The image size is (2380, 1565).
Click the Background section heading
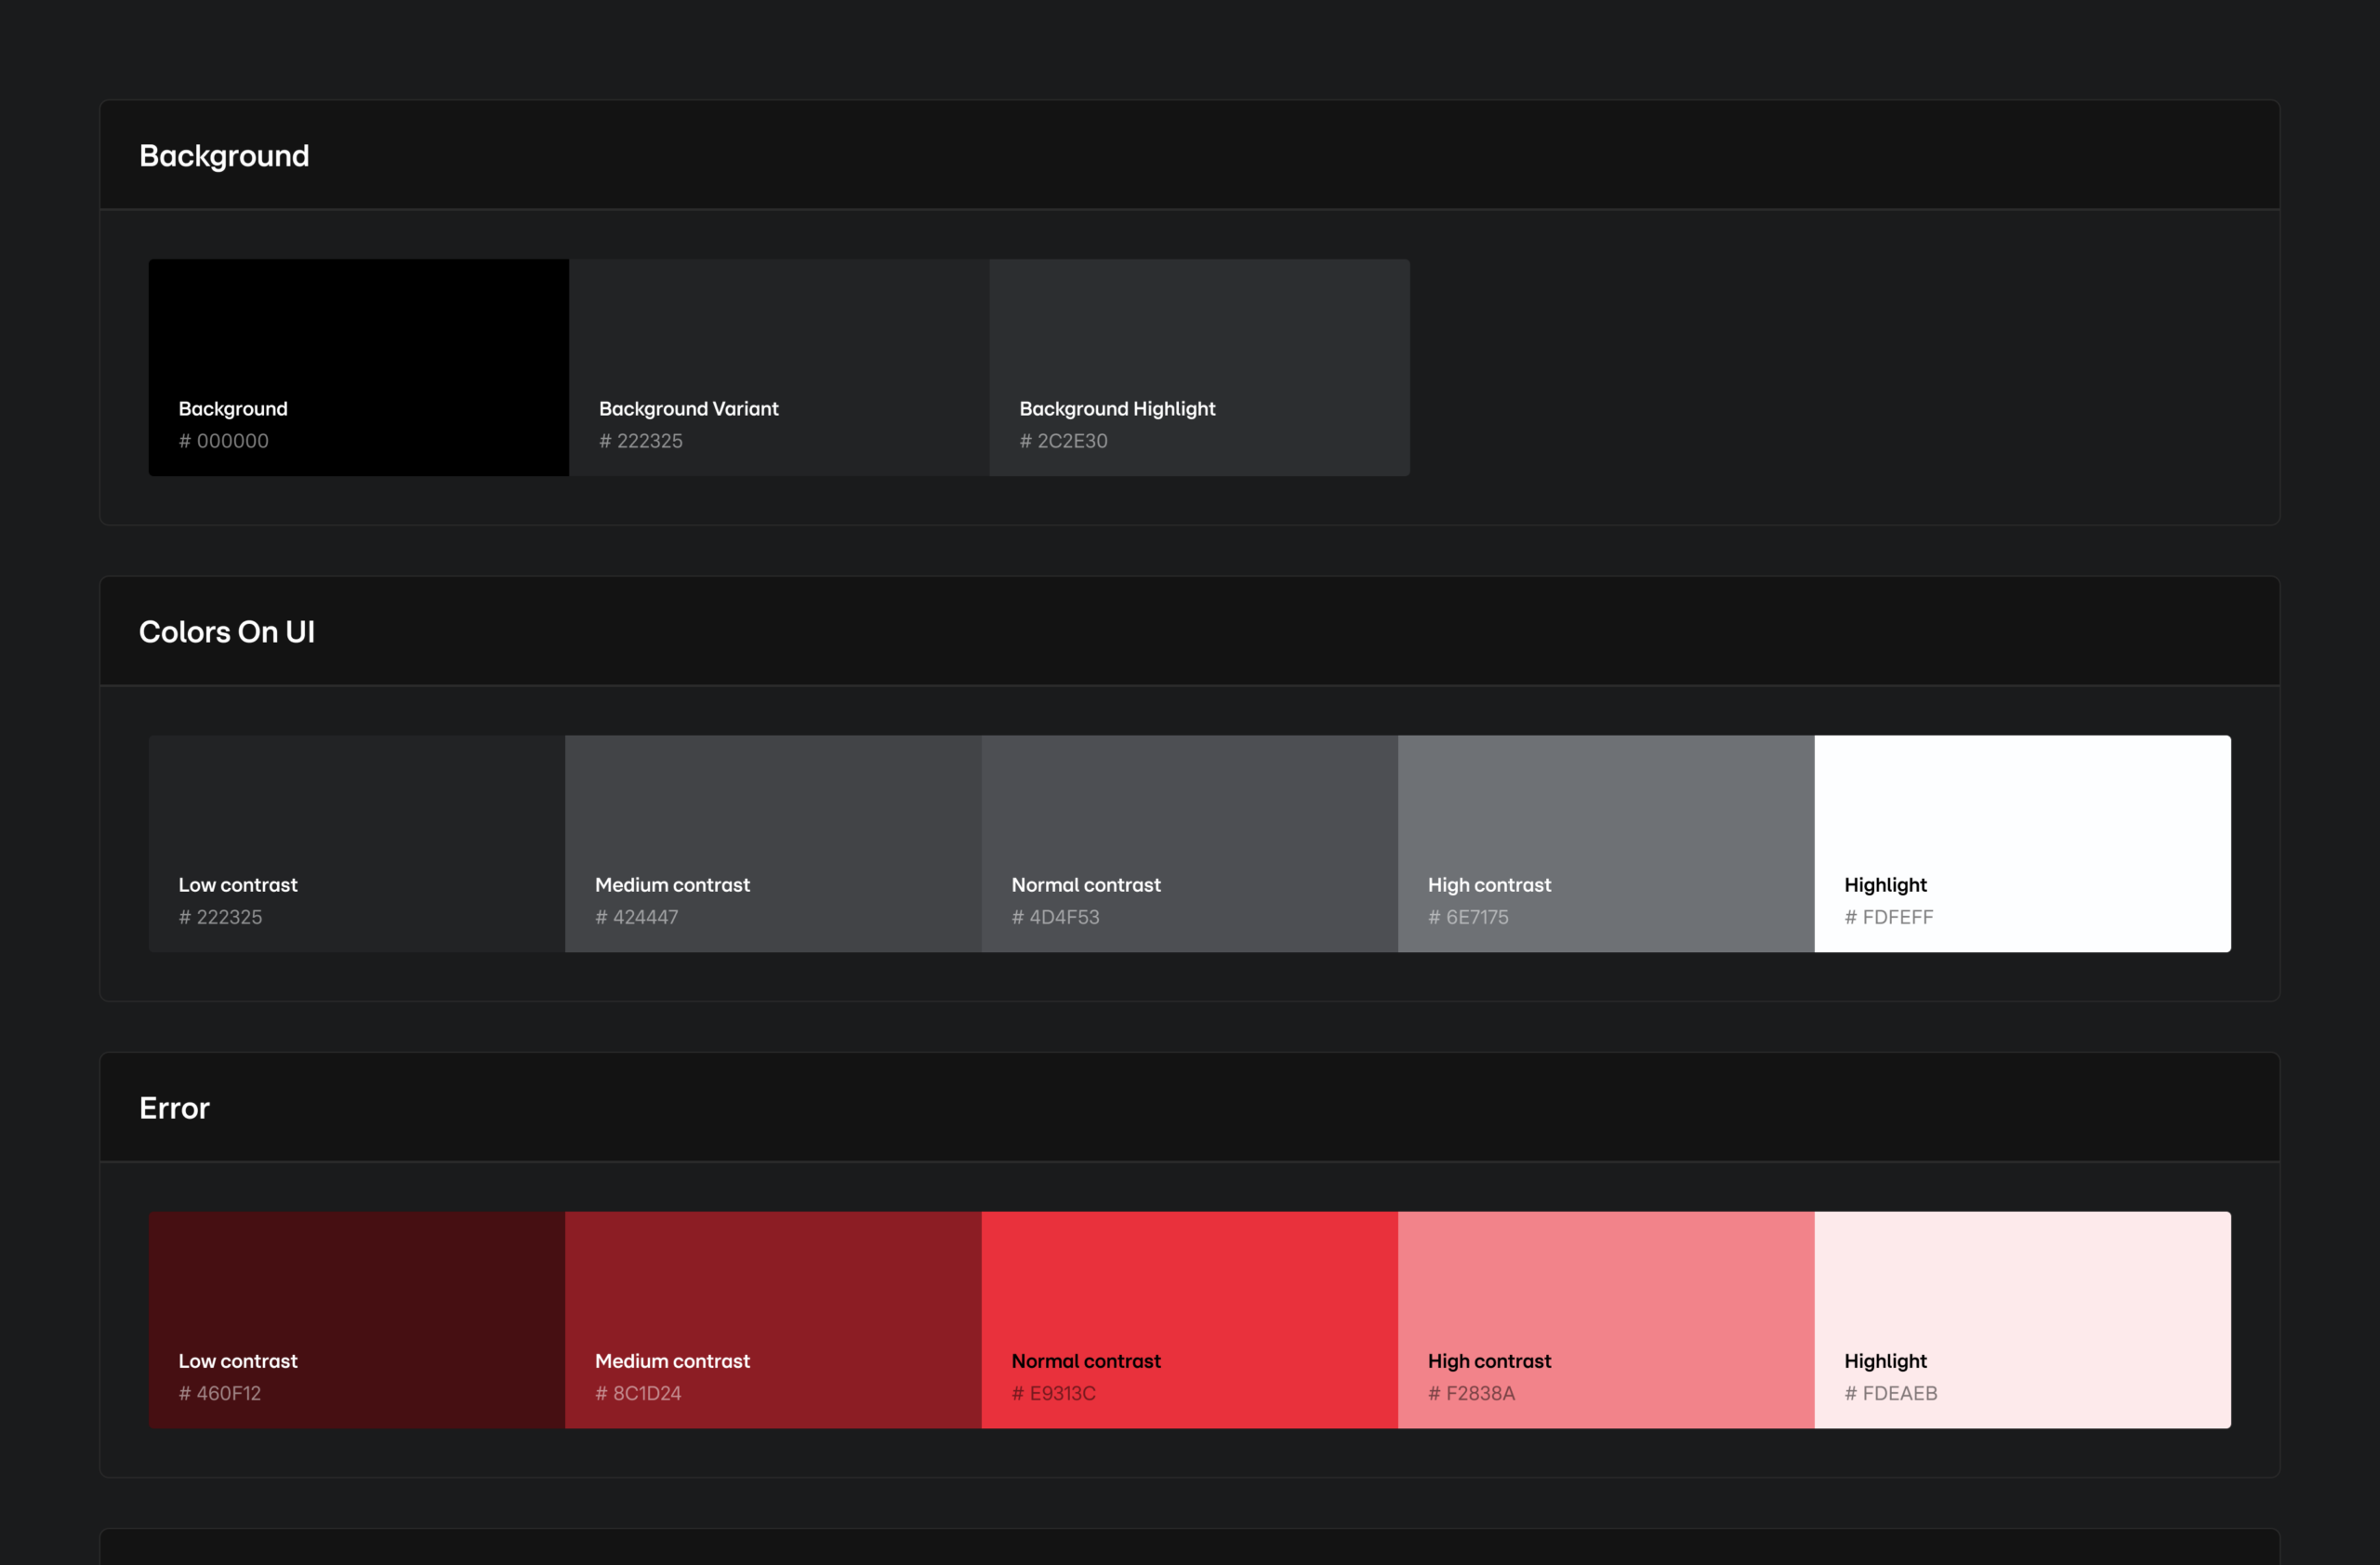[224, 156]
